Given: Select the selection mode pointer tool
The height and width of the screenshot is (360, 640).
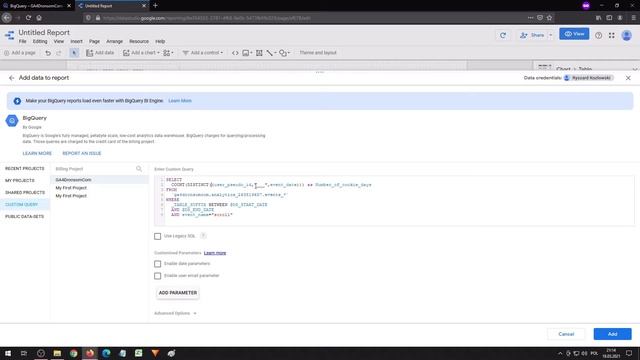Looking at the screenshot, I should (x=74, y=53).
